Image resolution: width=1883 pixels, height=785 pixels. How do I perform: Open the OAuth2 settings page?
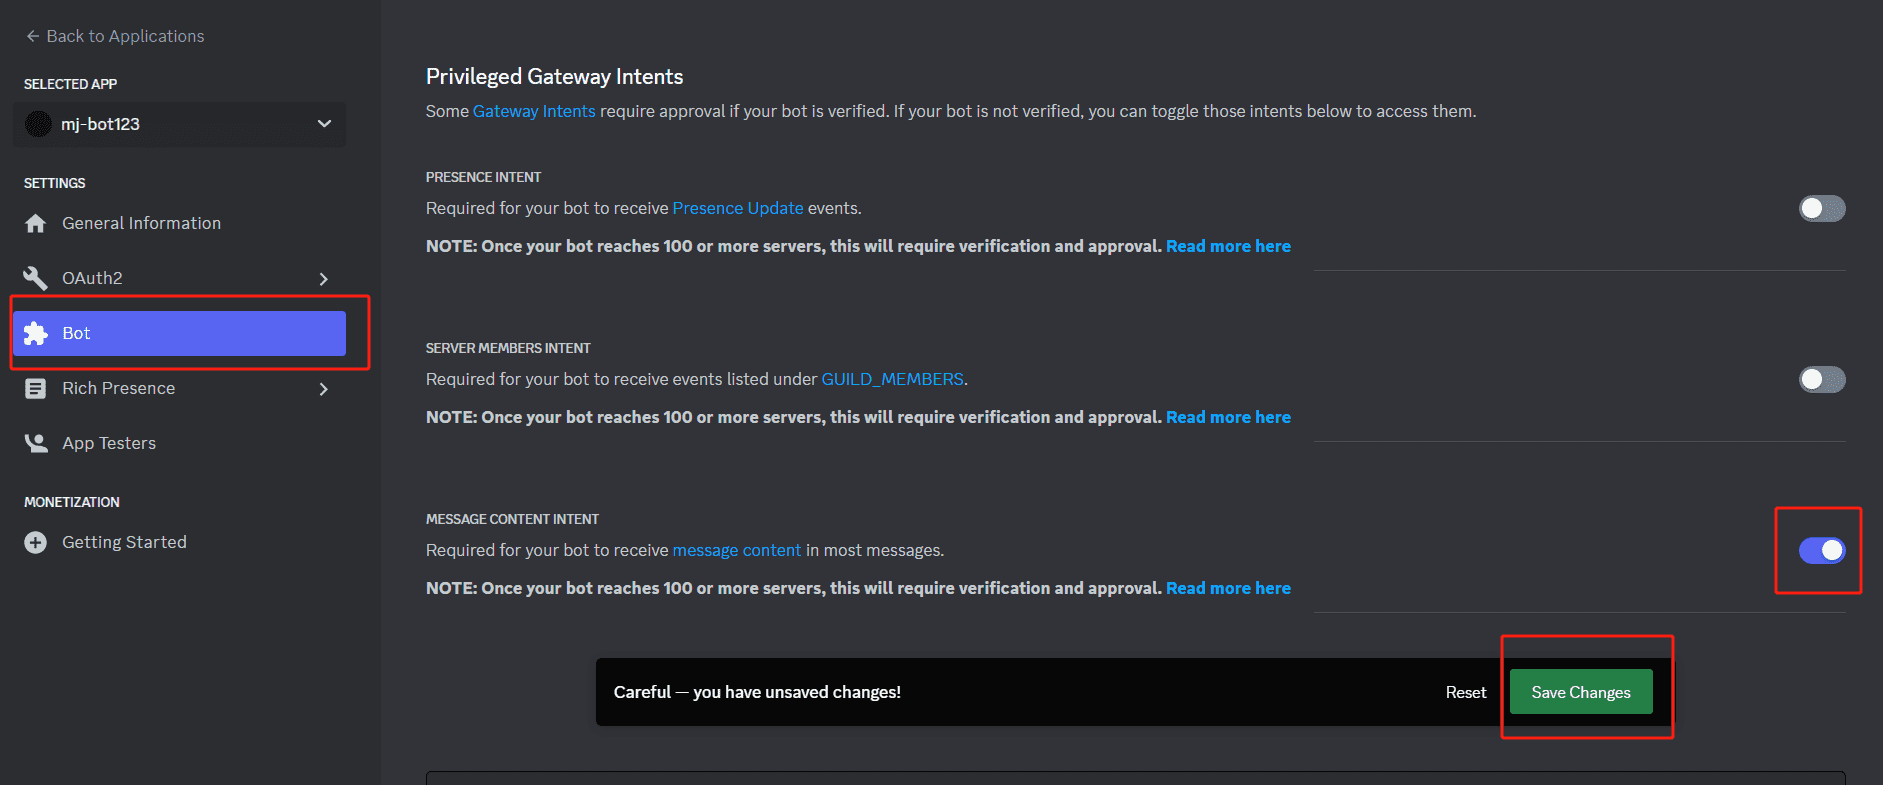point(179,278)
